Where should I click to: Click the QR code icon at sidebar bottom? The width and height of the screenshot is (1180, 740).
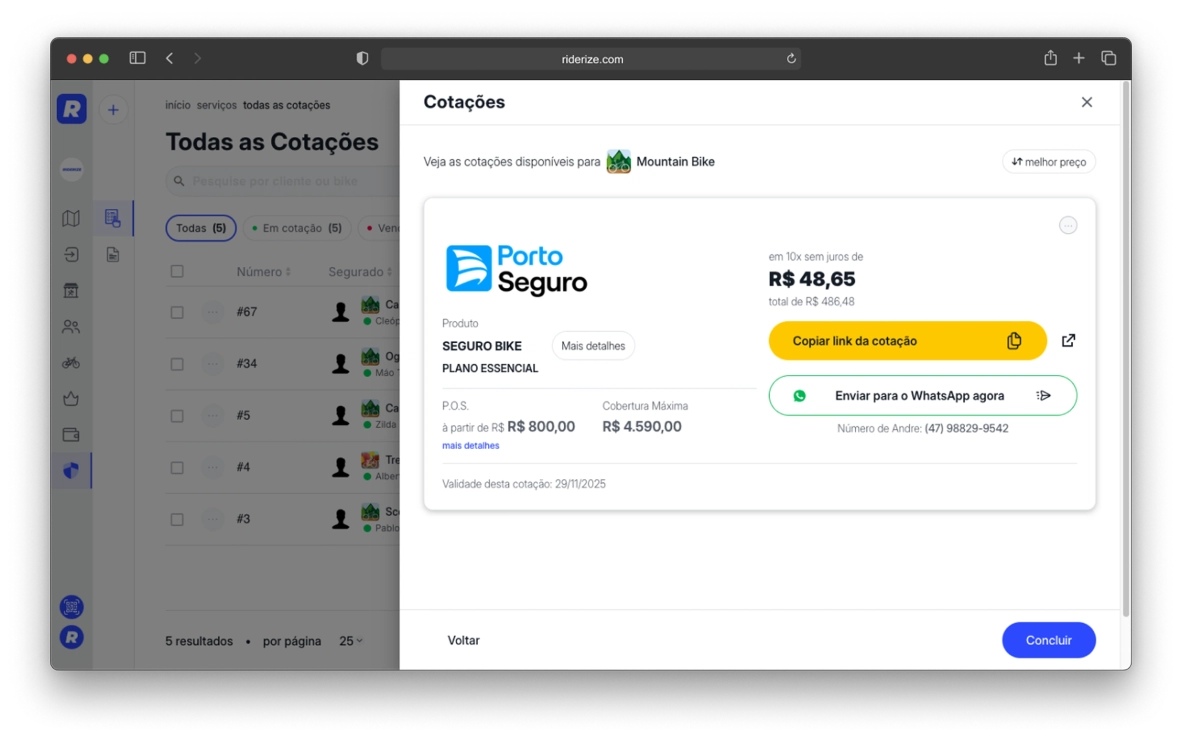(x=71, y=607)
